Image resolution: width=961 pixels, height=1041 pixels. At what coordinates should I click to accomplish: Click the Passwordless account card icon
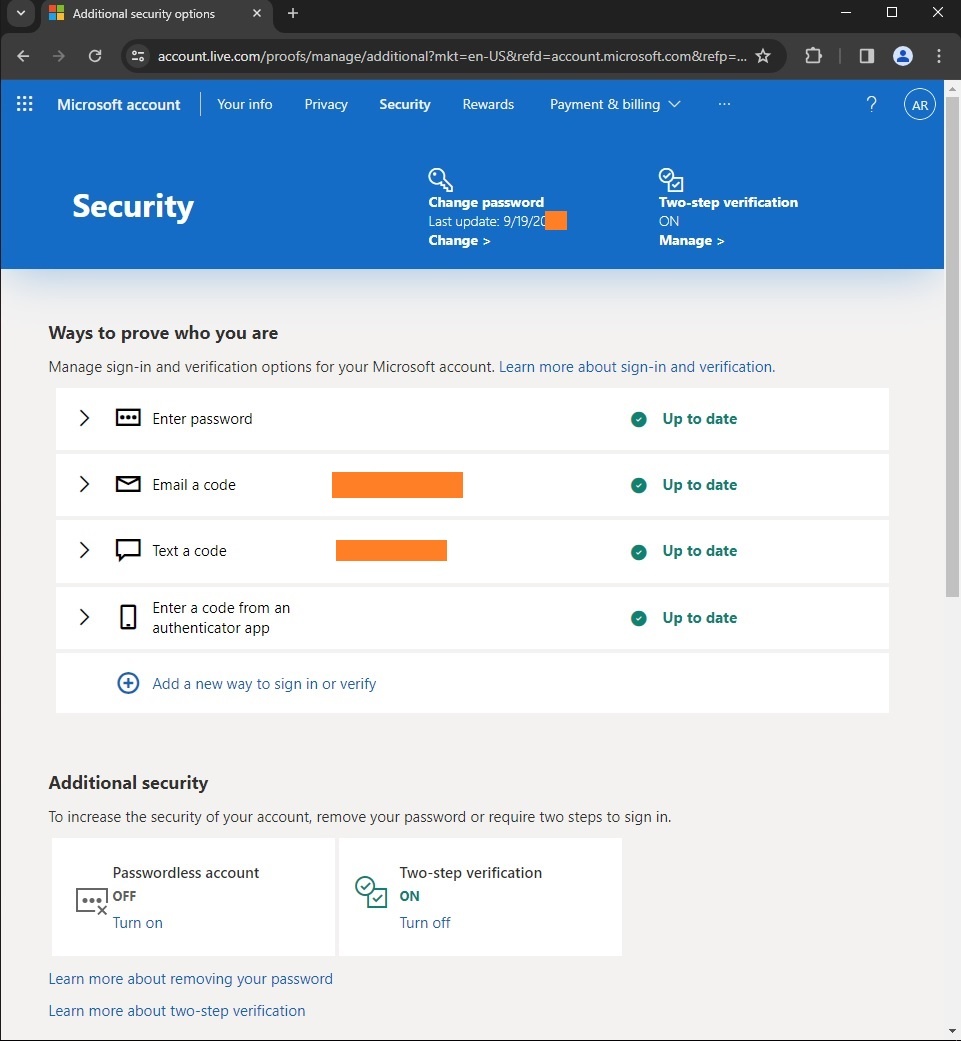pos(92,901)
